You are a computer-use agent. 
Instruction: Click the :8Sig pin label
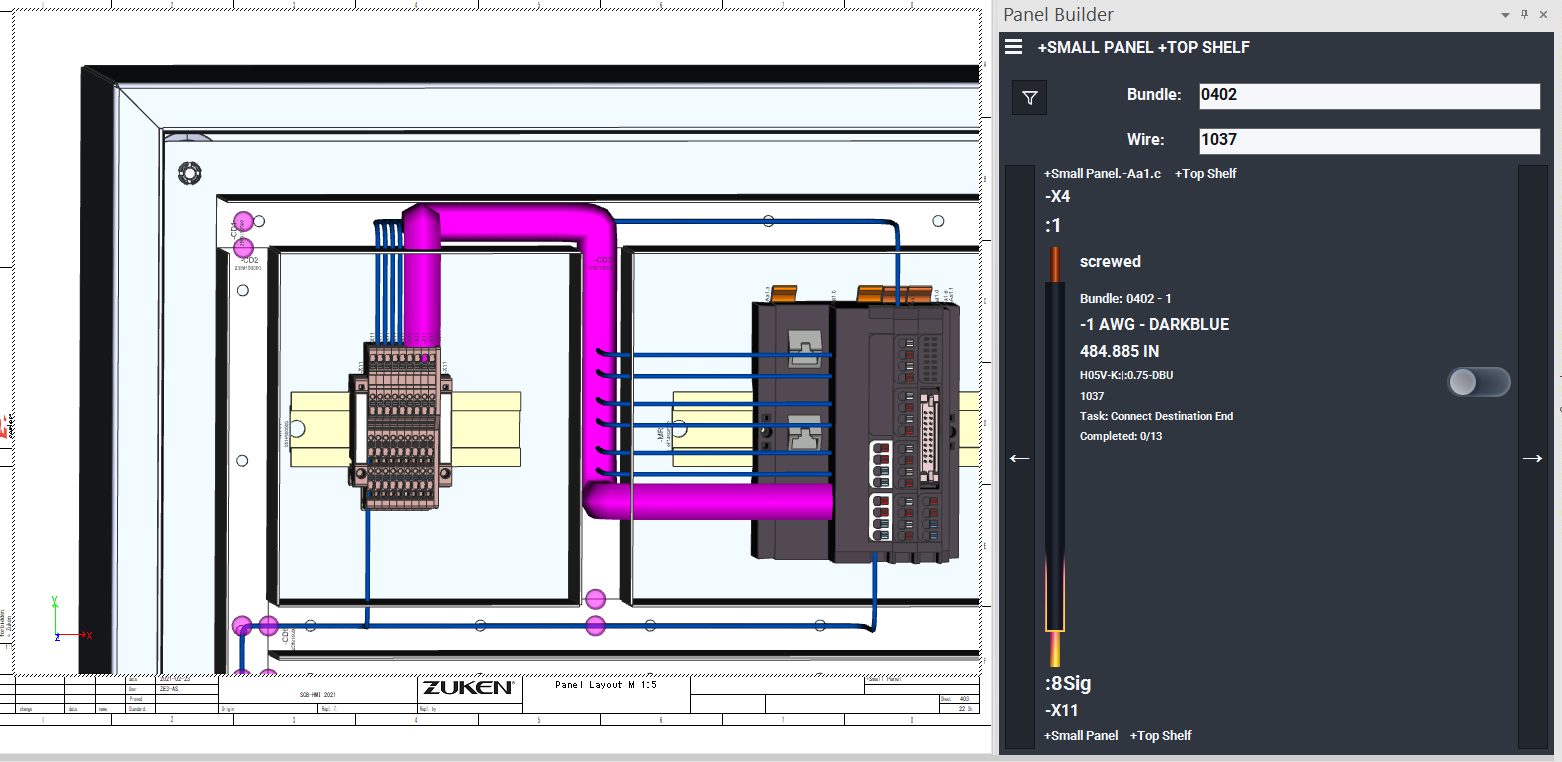(x=1067, y=684)
